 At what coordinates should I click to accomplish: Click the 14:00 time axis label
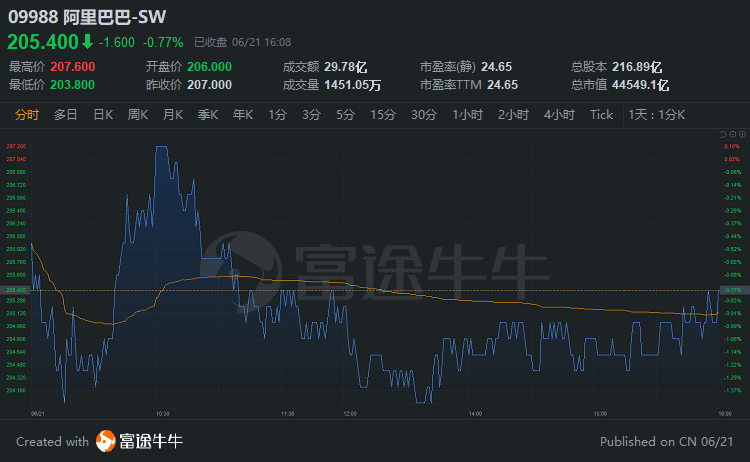475,414
